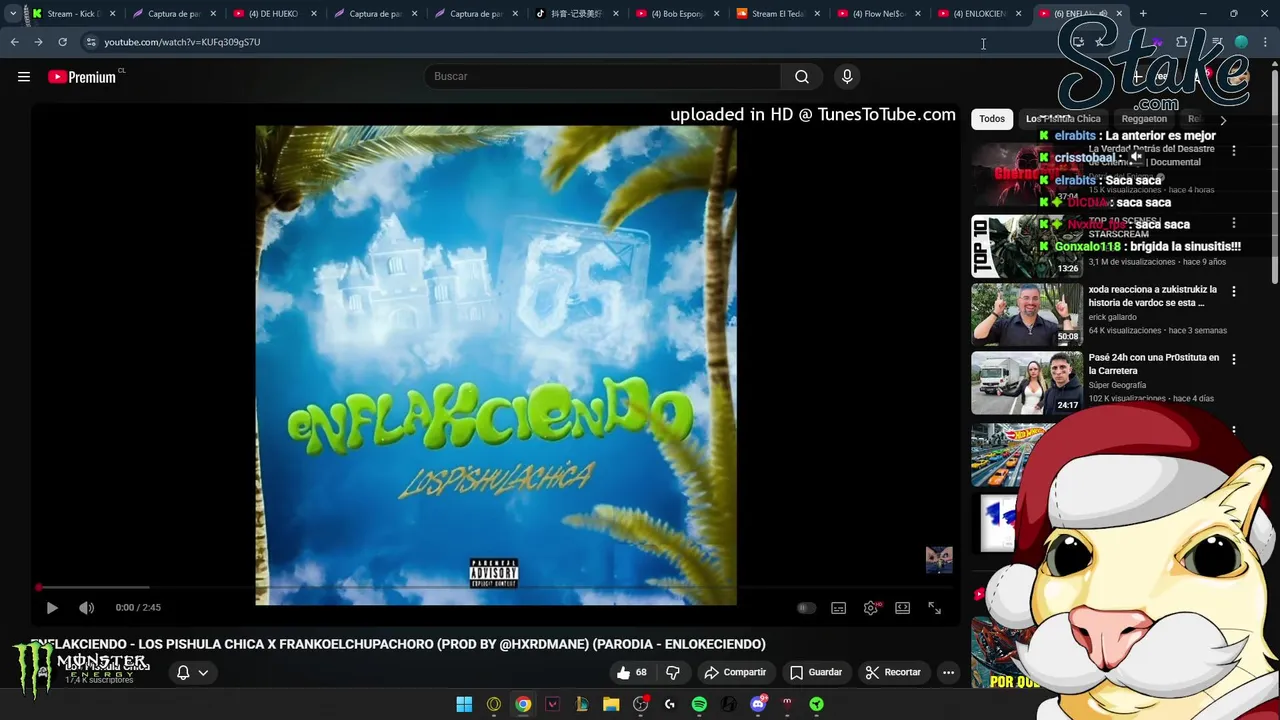The image size is (1280, 720).
Task: View site information icon in address bar
Action: (x=91, y=42)
